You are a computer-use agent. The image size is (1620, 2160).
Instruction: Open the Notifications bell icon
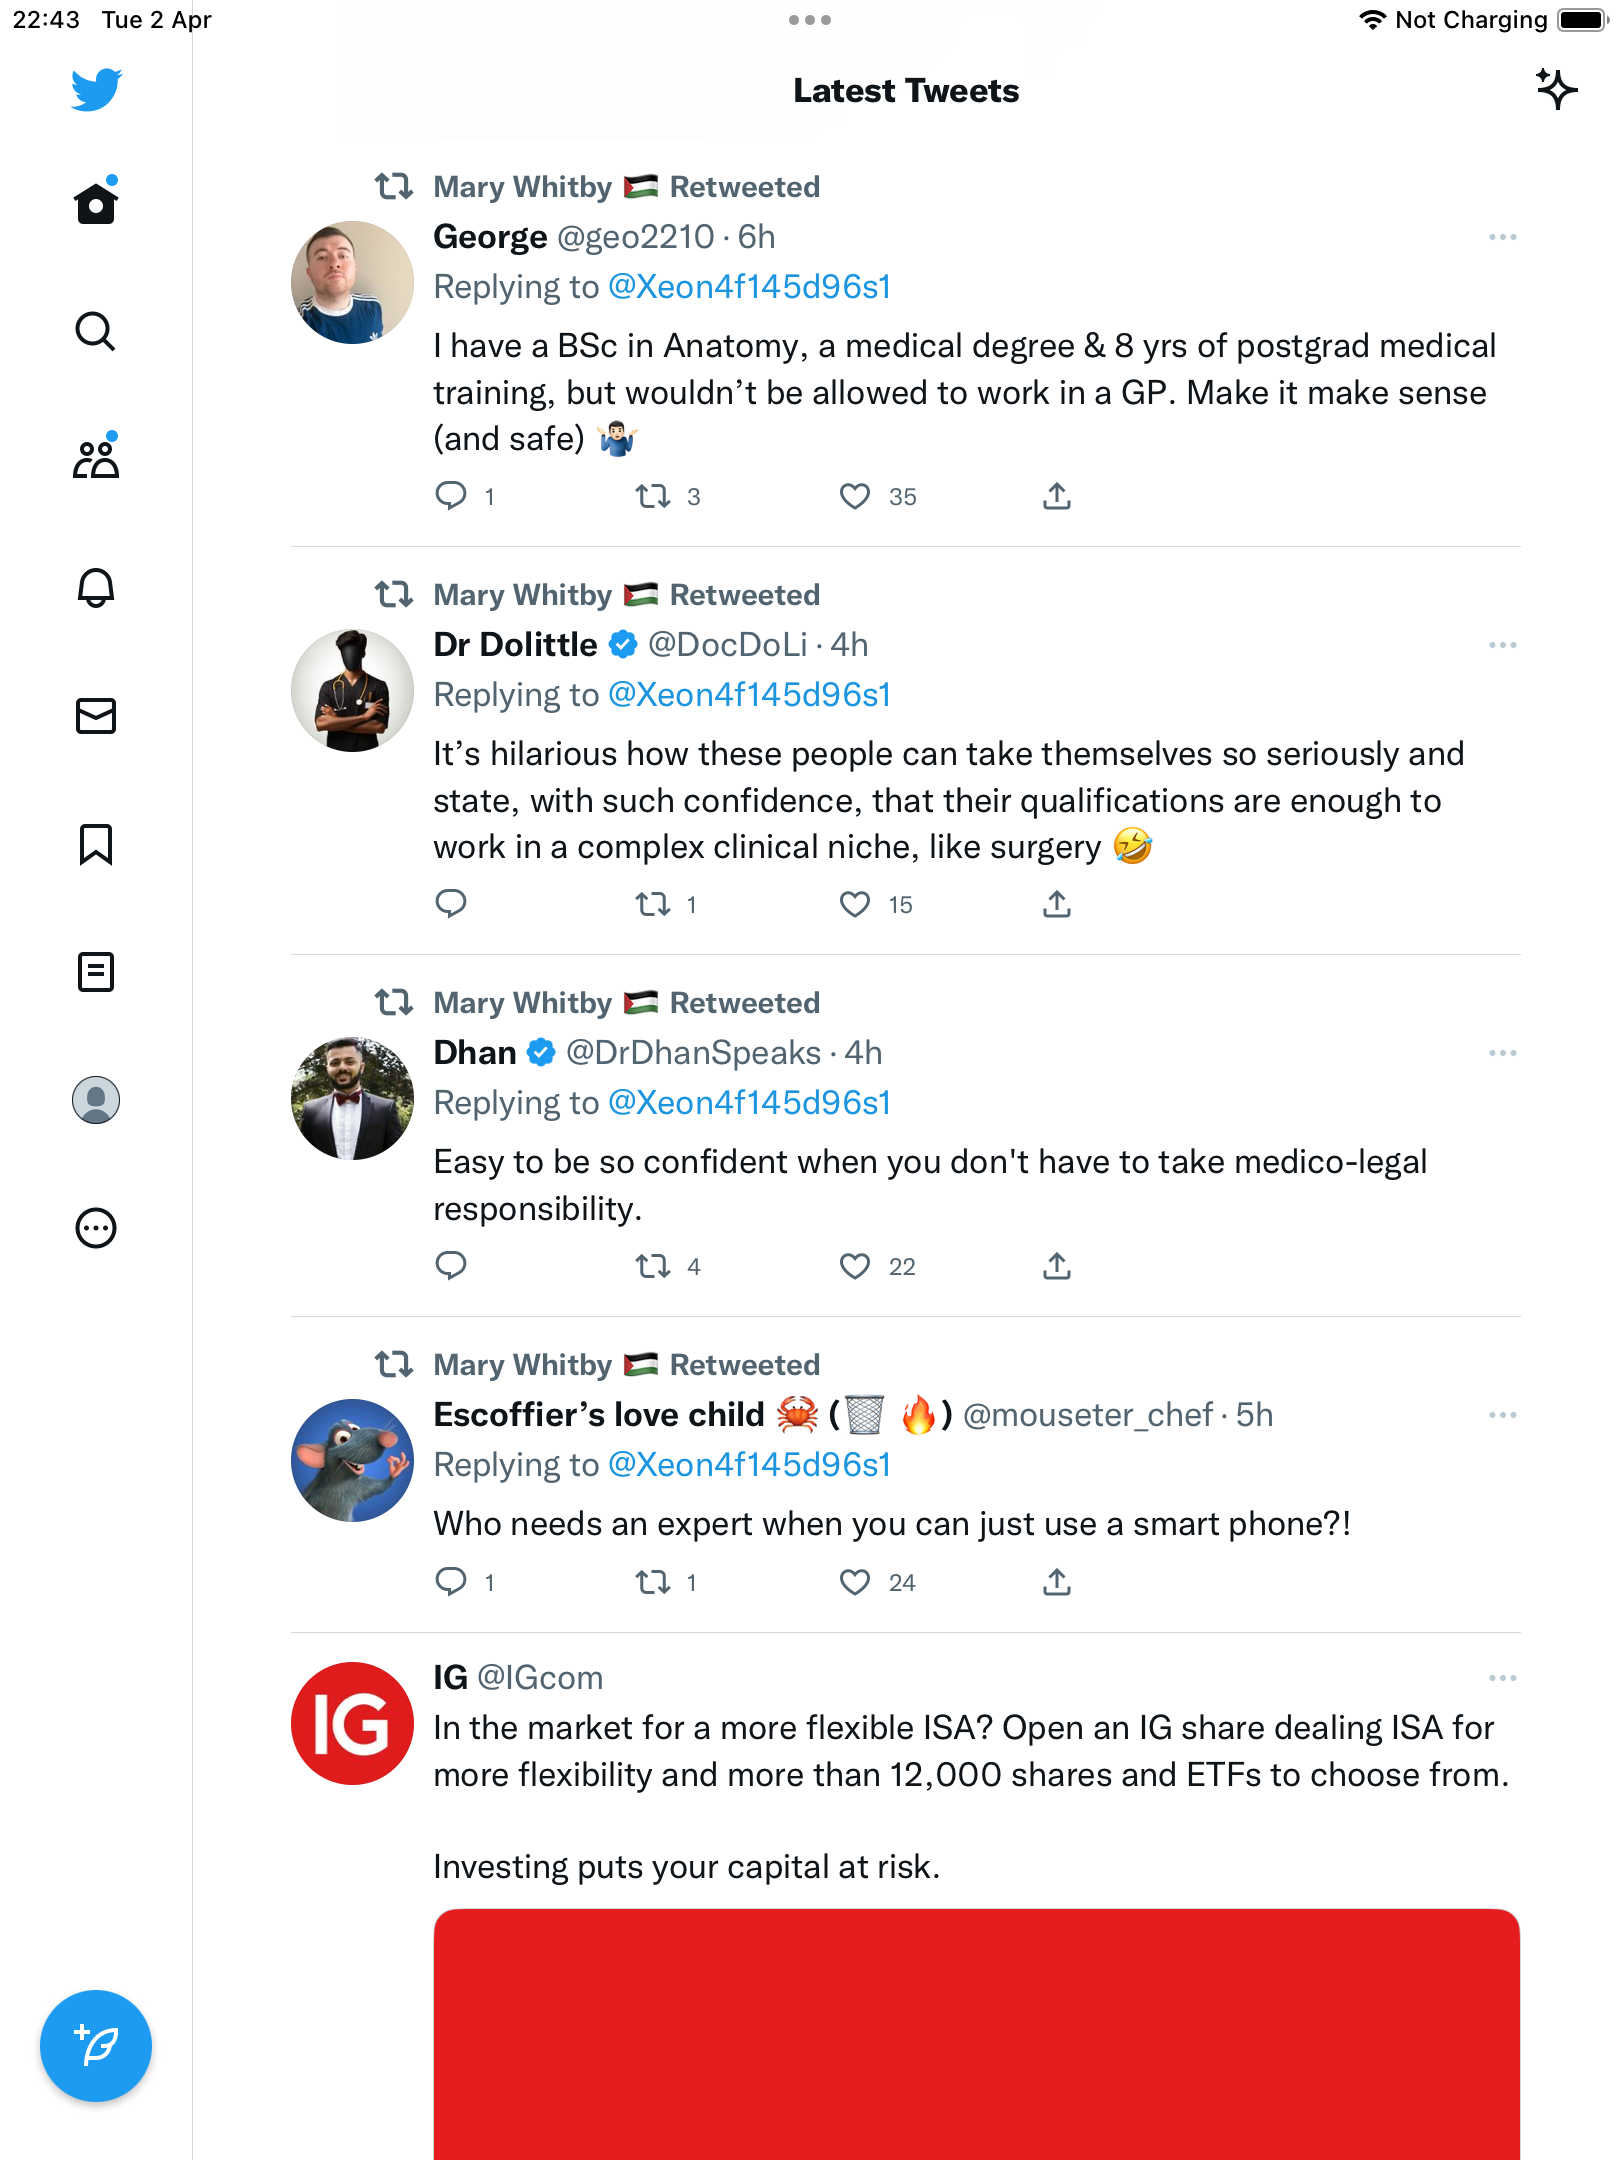(96, 587)
